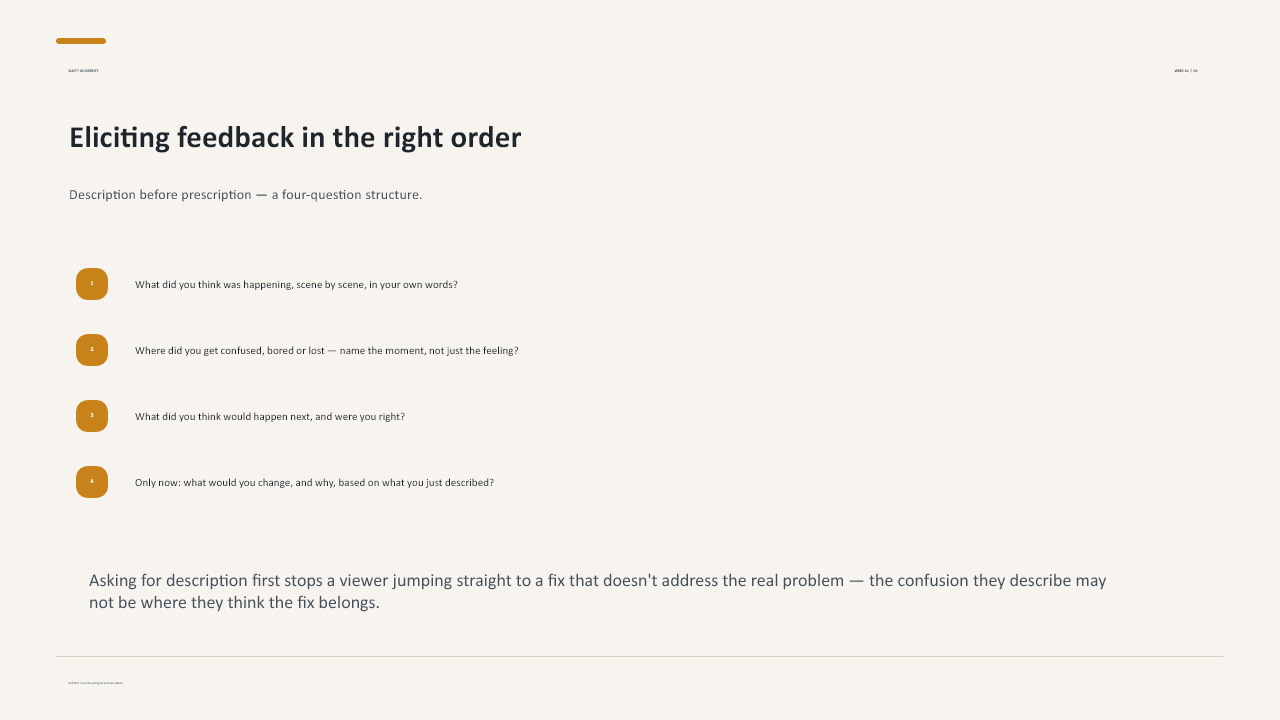Click the small footer text at bottom left

click(x=95, y=683)
